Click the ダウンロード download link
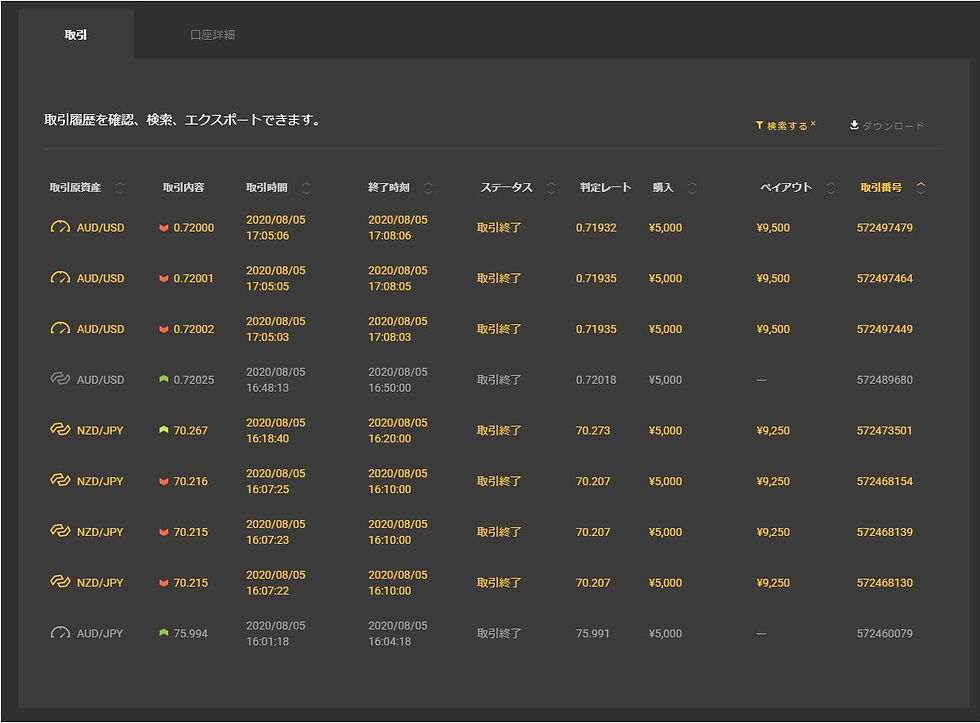The width and height of the screenshot is (980, 723). point(887,126)
